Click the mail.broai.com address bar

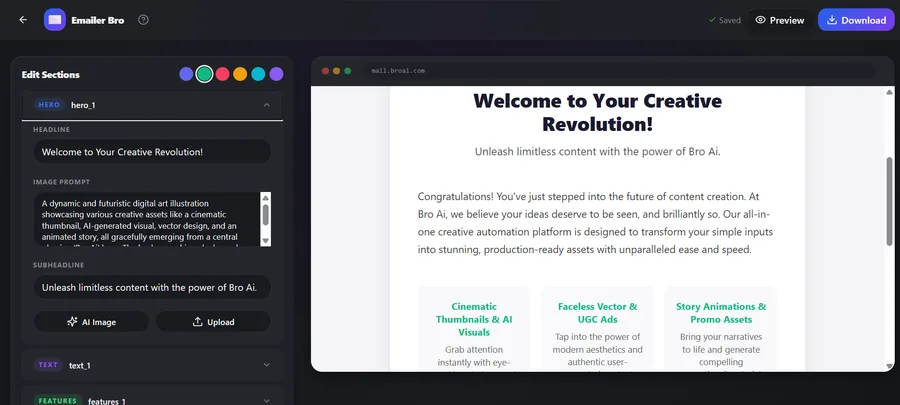coord(620,71)
